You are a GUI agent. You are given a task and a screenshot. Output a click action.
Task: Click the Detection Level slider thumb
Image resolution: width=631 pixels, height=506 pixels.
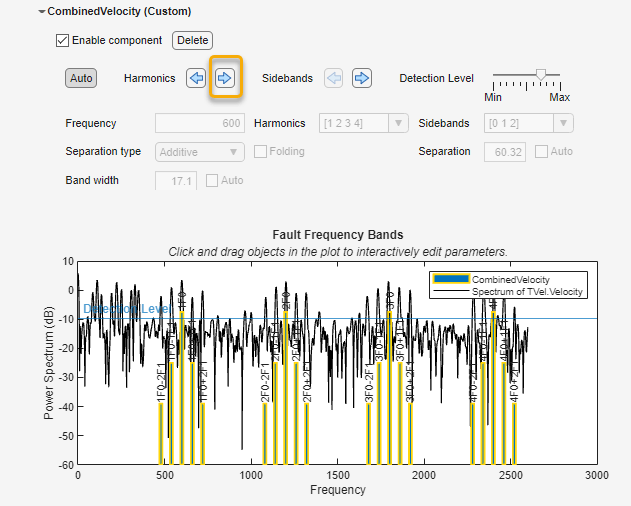click(x=541, y=74)
